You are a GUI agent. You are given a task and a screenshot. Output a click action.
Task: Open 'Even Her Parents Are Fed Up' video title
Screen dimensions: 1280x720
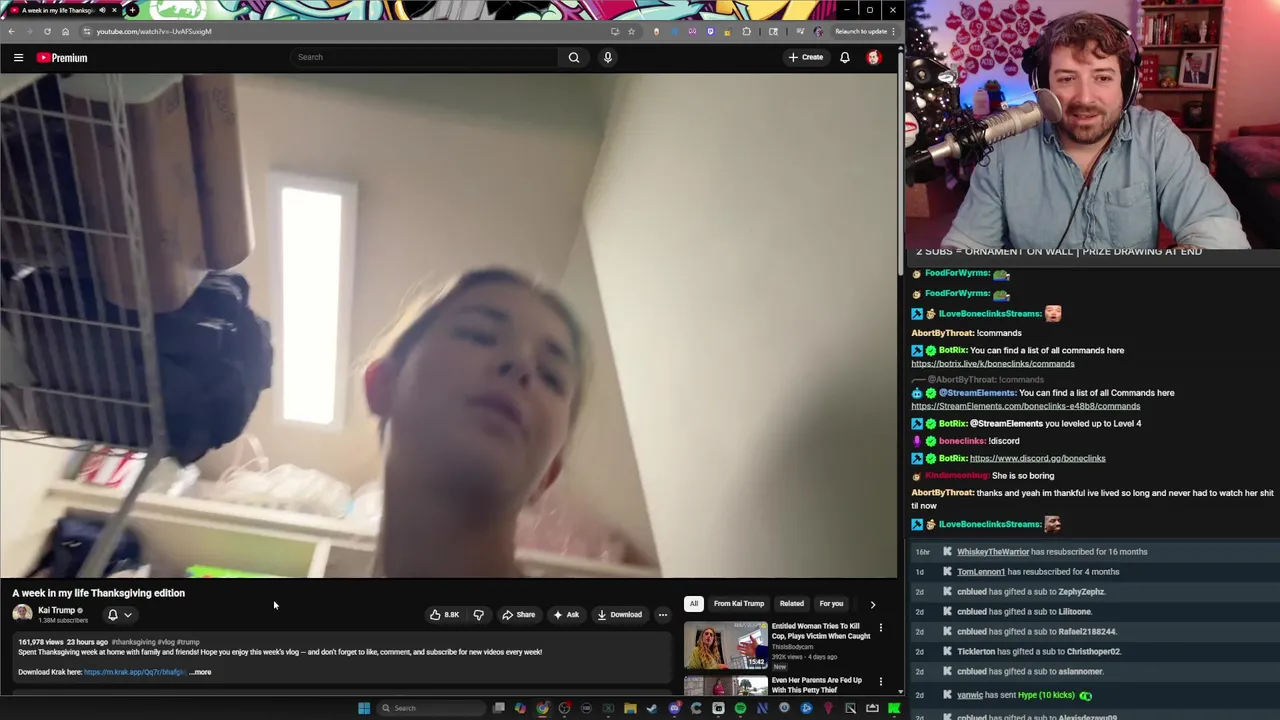click(x=816, y=685)
